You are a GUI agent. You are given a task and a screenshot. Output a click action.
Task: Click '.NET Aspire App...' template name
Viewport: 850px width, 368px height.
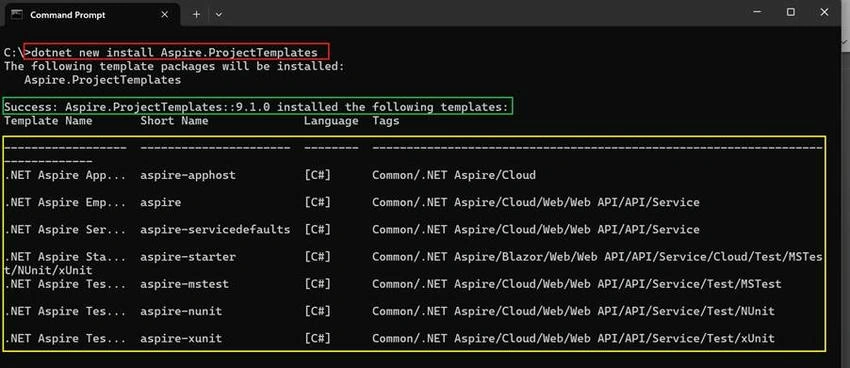(65, 175)
